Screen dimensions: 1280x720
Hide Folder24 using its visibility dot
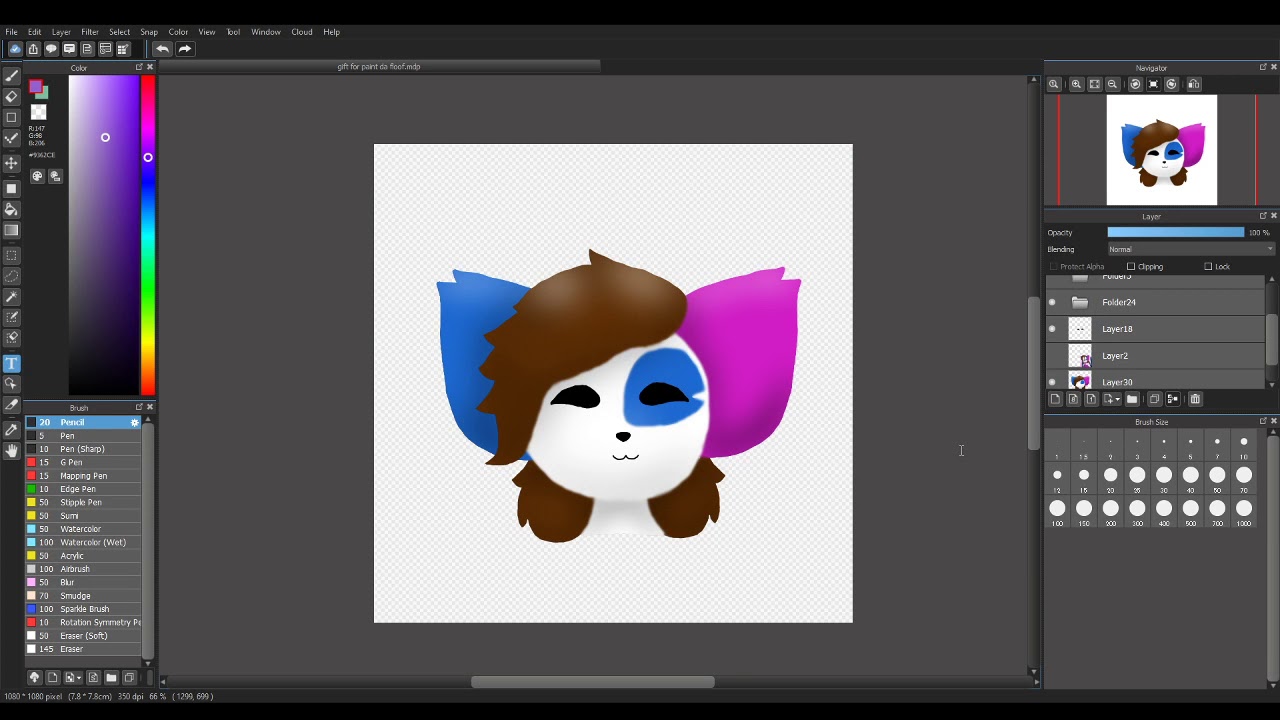pos(1052,302)
